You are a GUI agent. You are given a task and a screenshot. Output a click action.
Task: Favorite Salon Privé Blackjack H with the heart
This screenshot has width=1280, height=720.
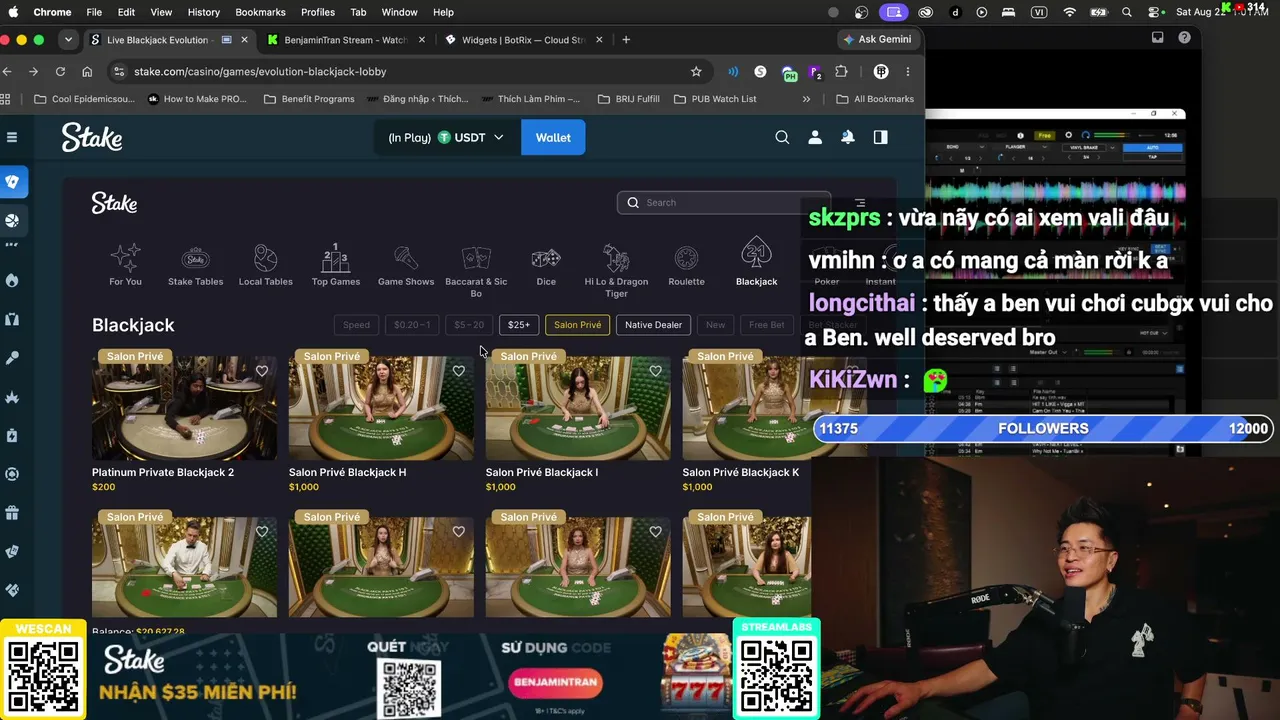pos(458,371)
